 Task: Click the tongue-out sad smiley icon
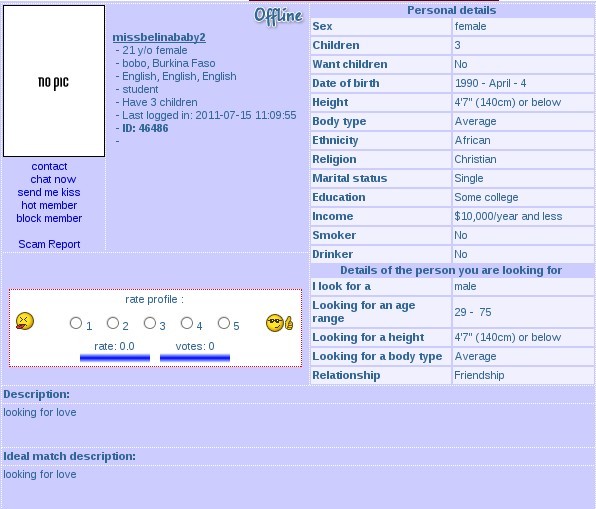click(x=25, y=321)
